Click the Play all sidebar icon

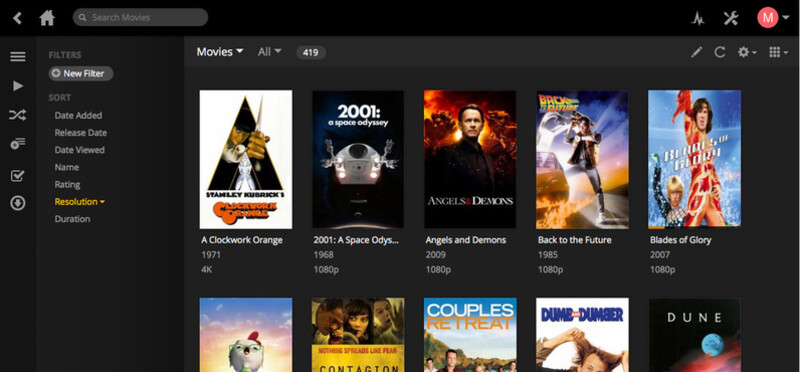click(18, 86)
